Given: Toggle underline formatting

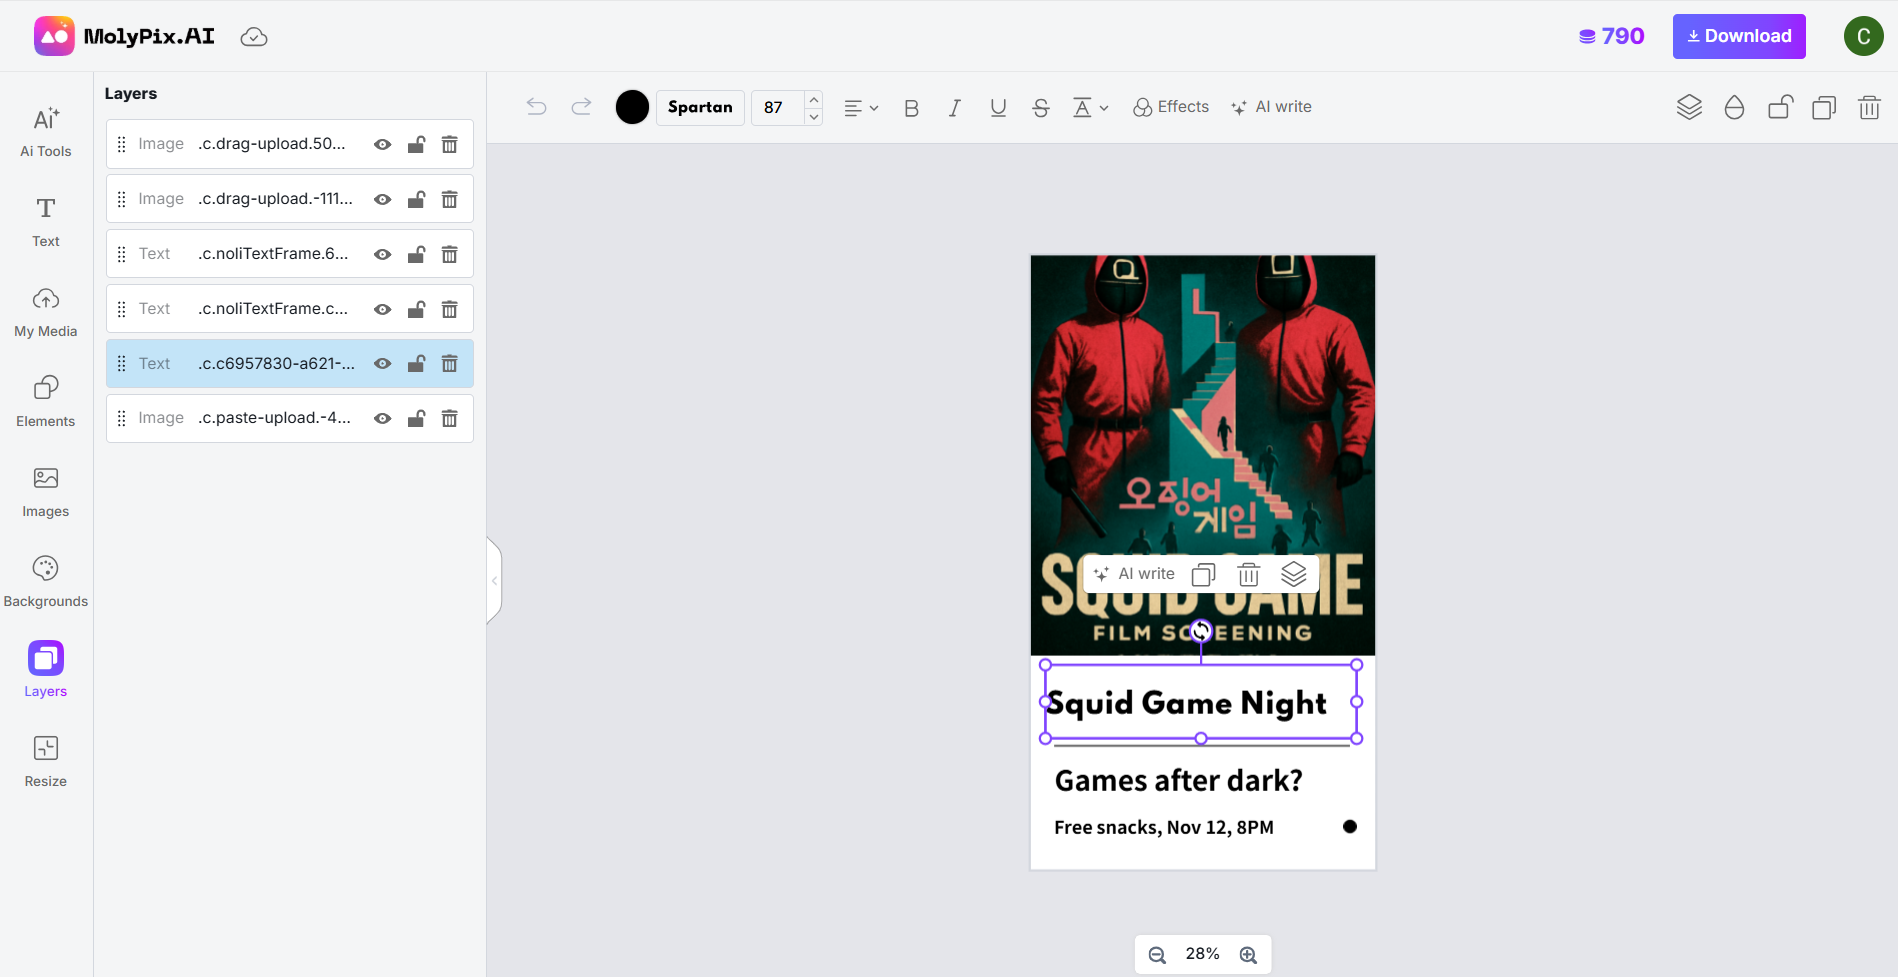Looking at the screenshot, I should click(x=998, y=108).
